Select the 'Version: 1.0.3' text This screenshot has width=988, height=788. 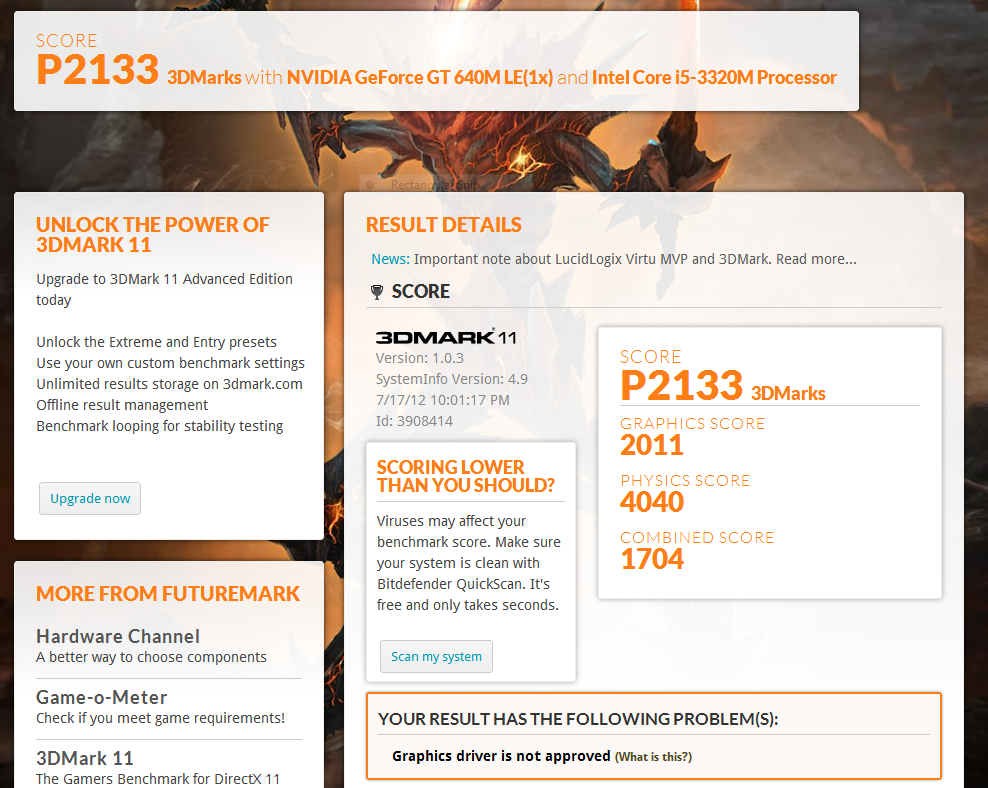coord(420,358)
